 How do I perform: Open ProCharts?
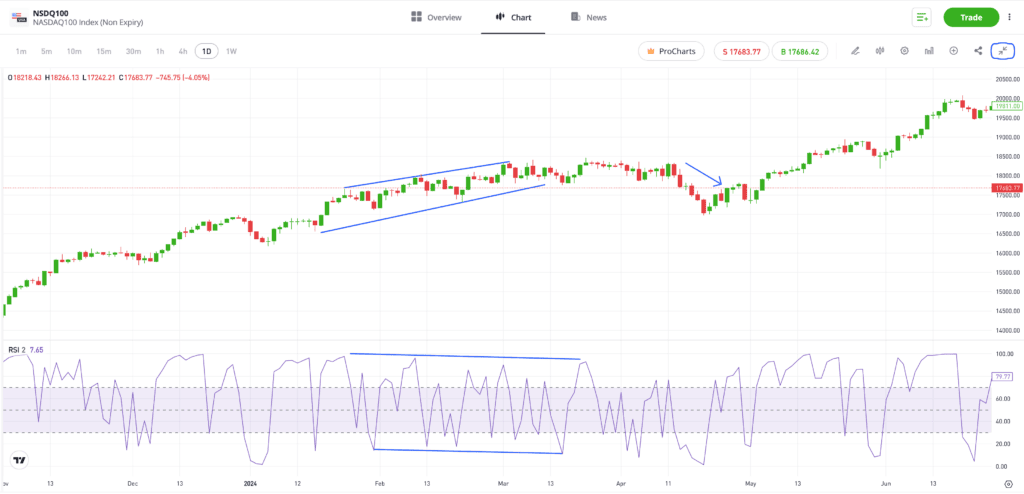point(671,51)
